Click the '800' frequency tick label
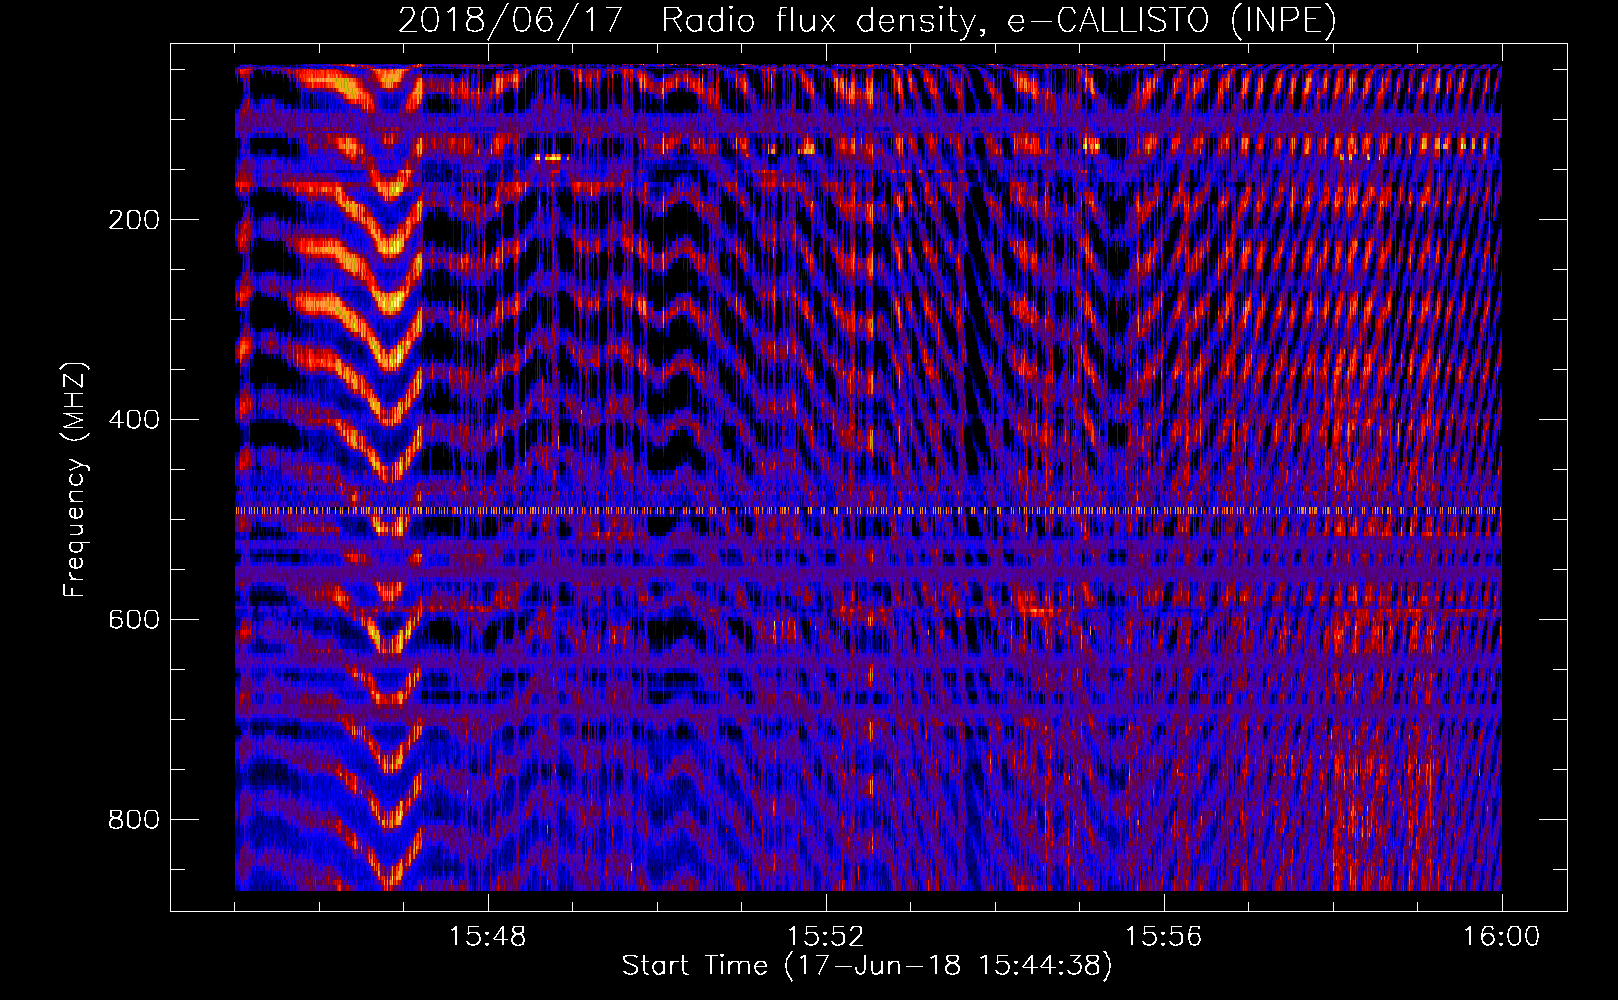1618x1000 pixels. [134, 820]
